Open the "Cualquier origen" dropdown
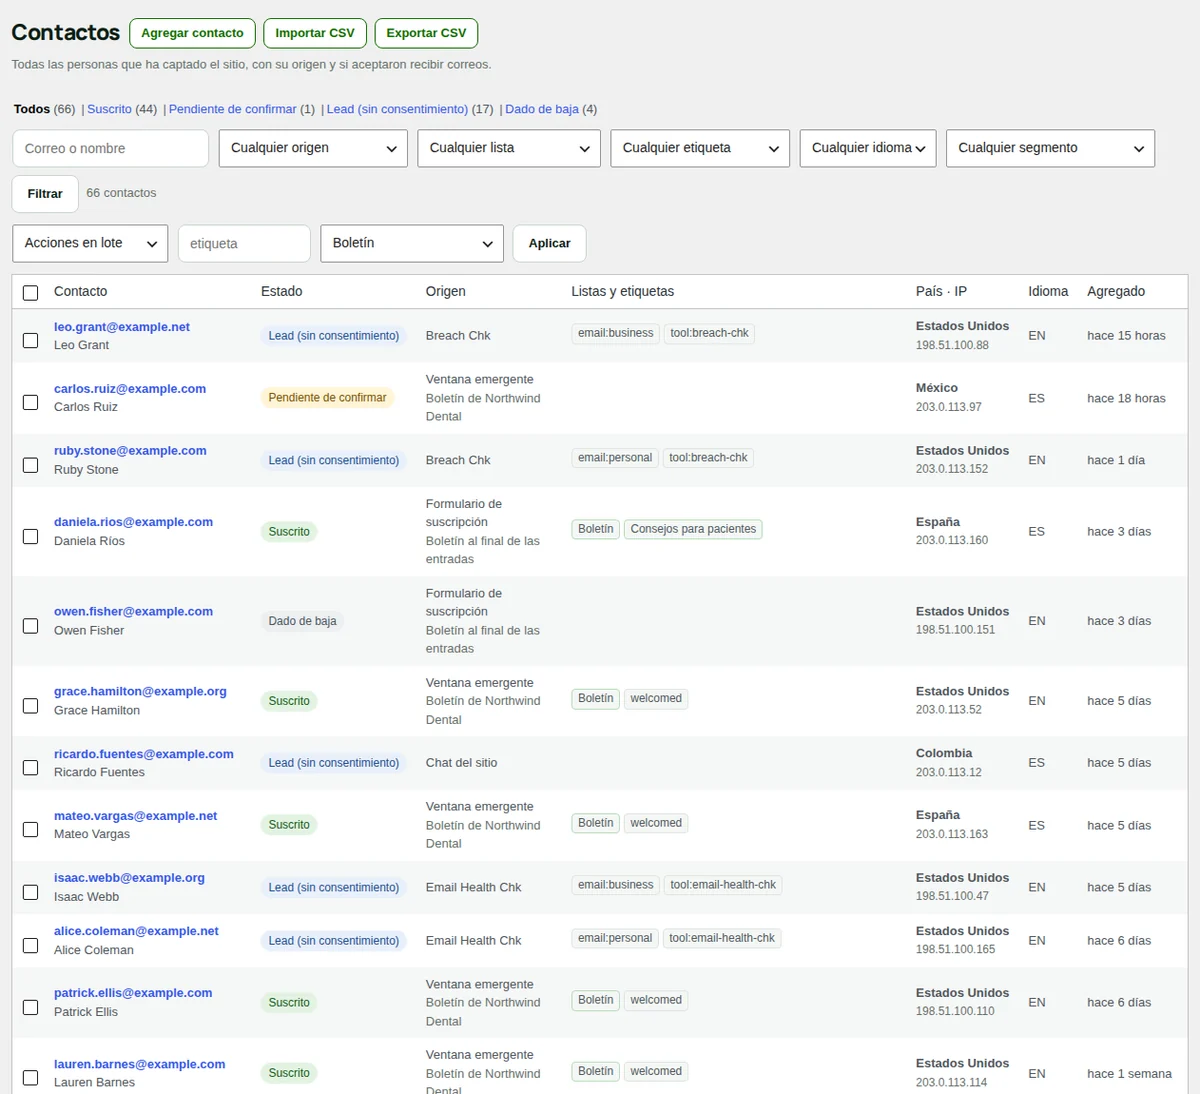 click(313, 148)
